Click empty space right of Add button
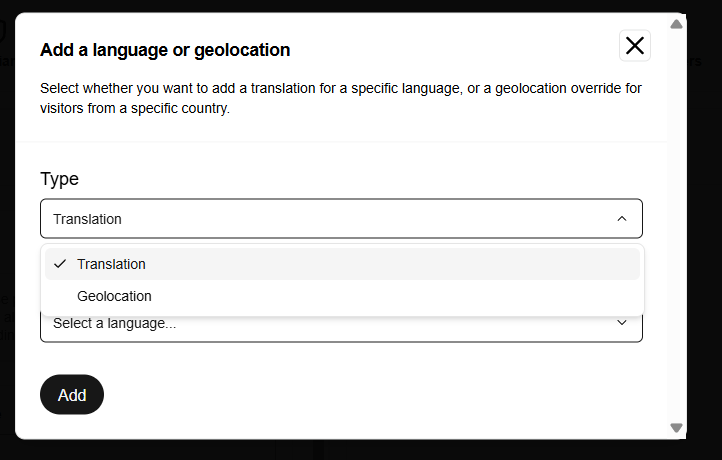 368,395
